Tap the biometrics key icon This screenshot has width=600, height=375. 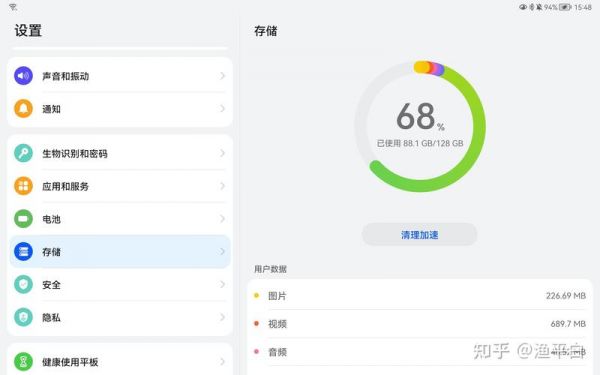coord(23,153)
